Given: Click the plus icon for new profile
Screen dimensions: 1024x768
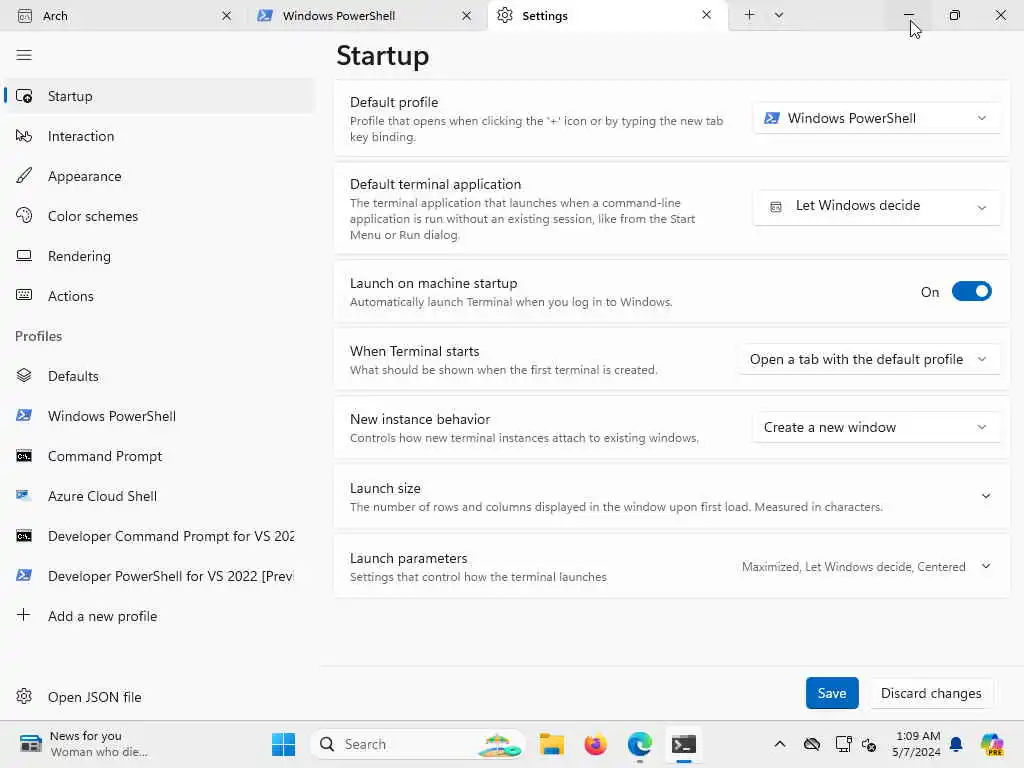Looking at the screenshot, I should [24, 615].
